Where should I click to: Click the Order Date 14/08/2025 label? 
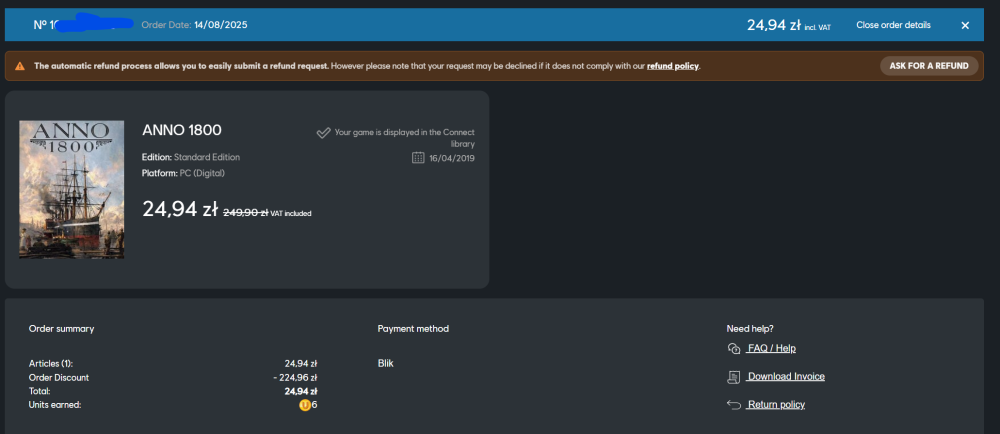point(195,25)
